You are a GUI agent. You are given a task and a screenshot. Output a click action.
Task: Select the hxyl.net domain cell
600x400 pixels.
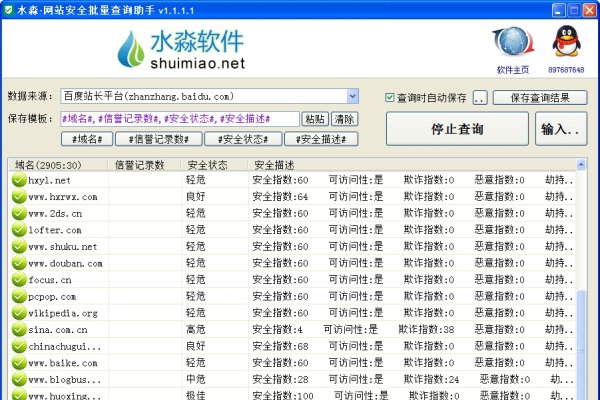pos(49,180)
